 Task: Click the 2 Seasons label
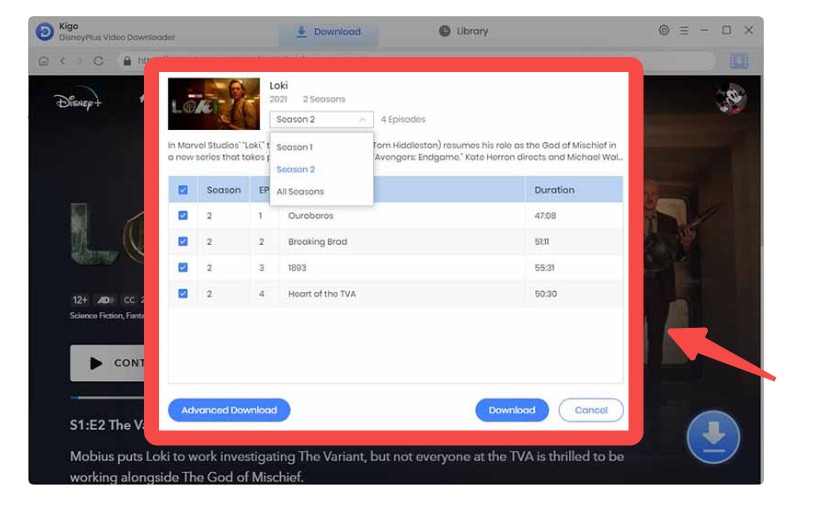click(324, 99)
